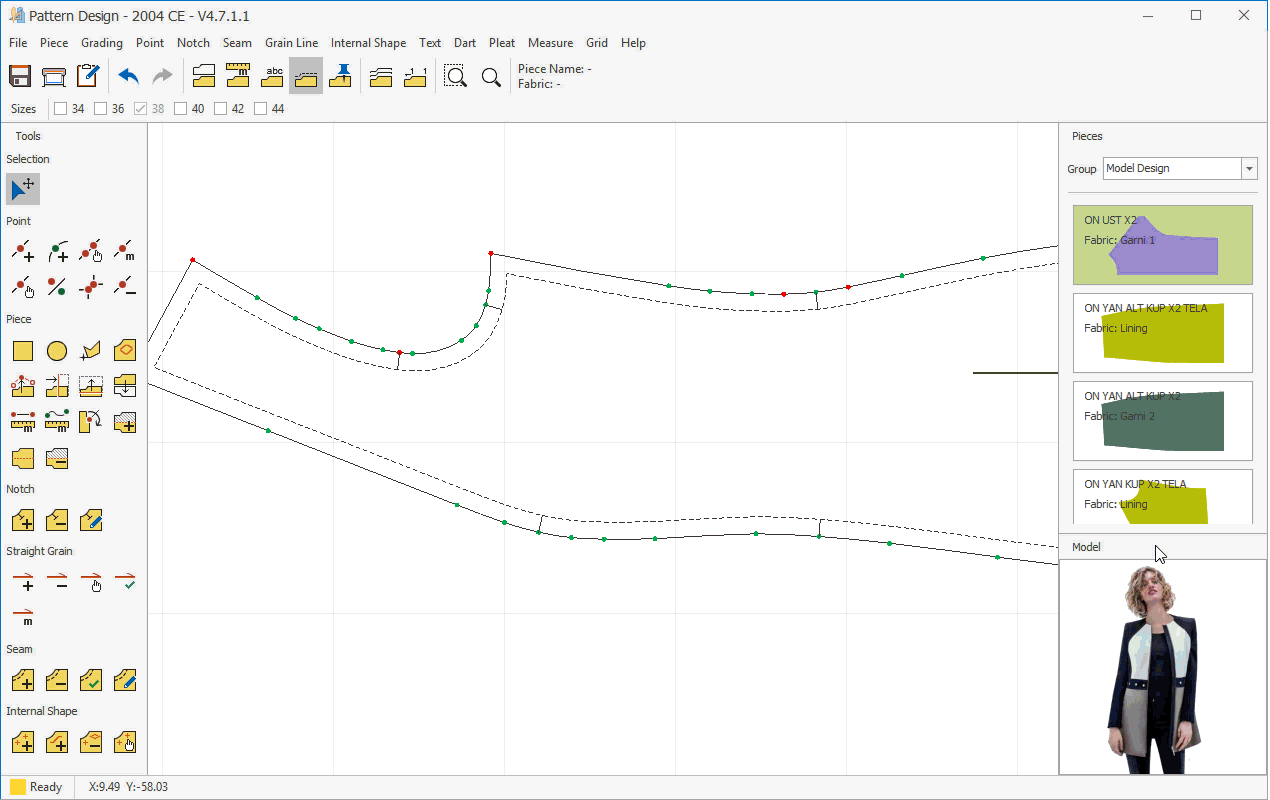Open the Measure menu

[x=550, y=43]
